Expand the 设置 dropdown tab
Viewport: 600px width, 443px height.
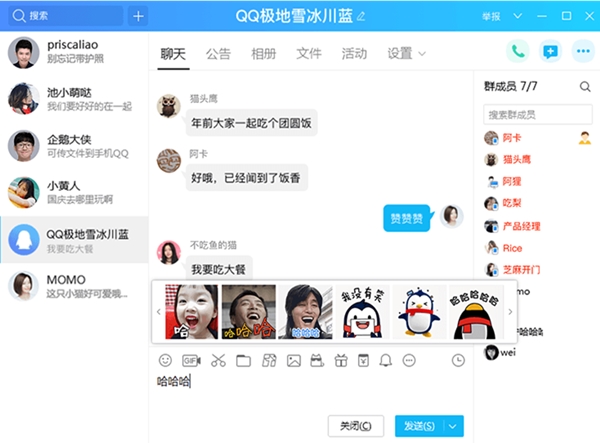406,53
